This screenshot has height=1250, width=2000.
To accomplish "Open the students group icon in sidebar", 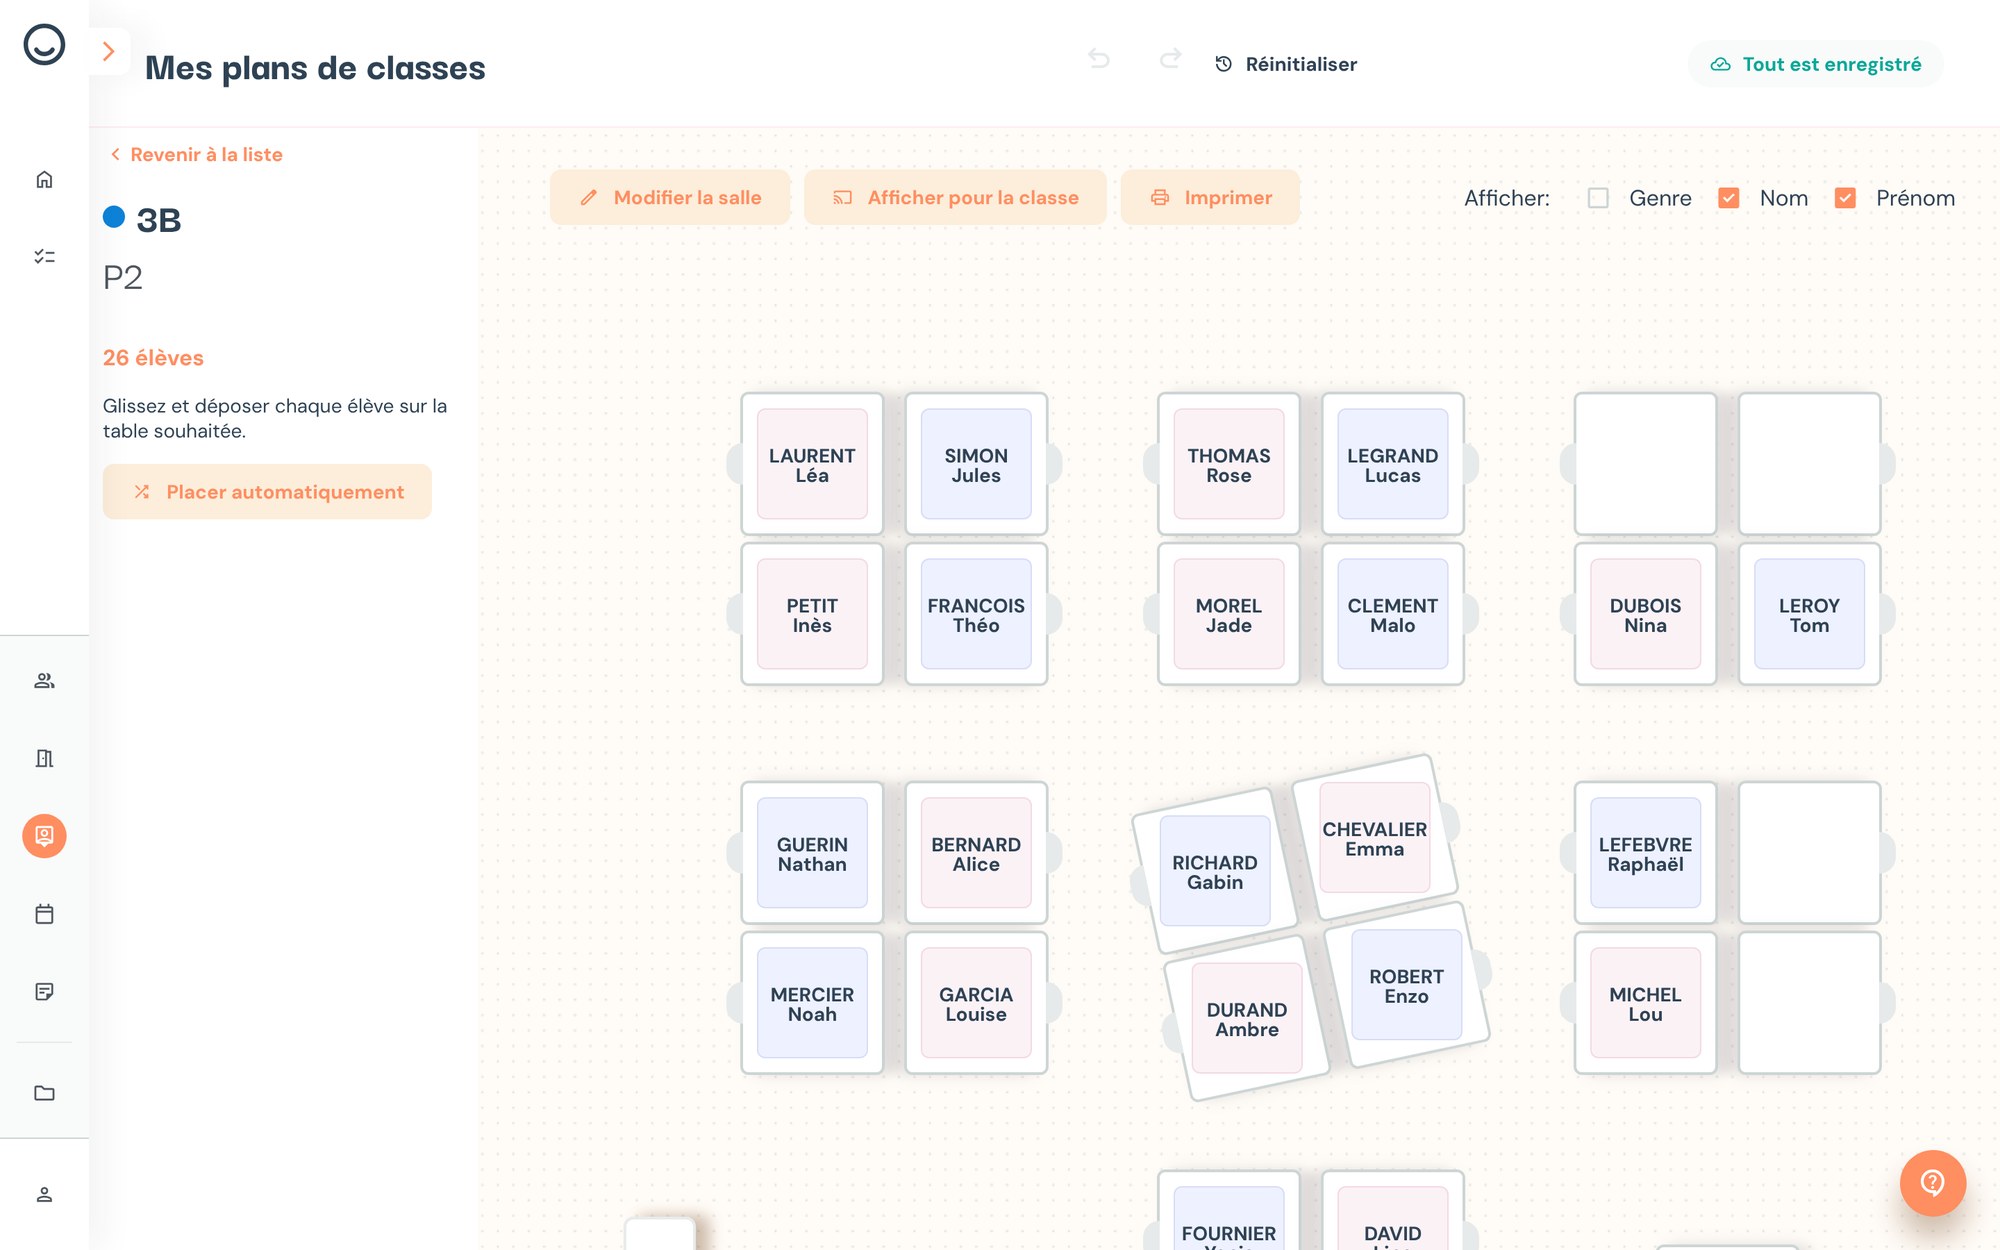I will 44,681.
